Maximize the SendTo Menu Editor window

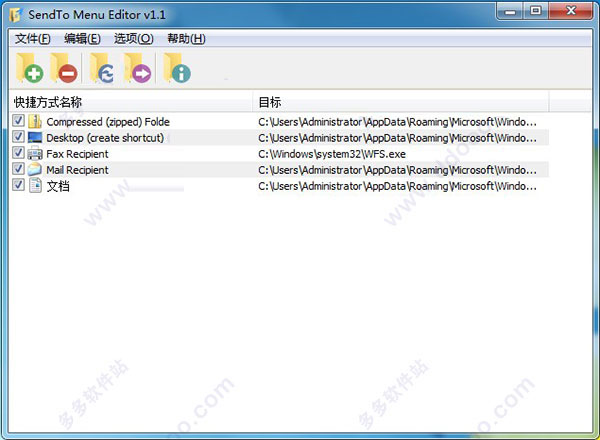click(535, 11)
